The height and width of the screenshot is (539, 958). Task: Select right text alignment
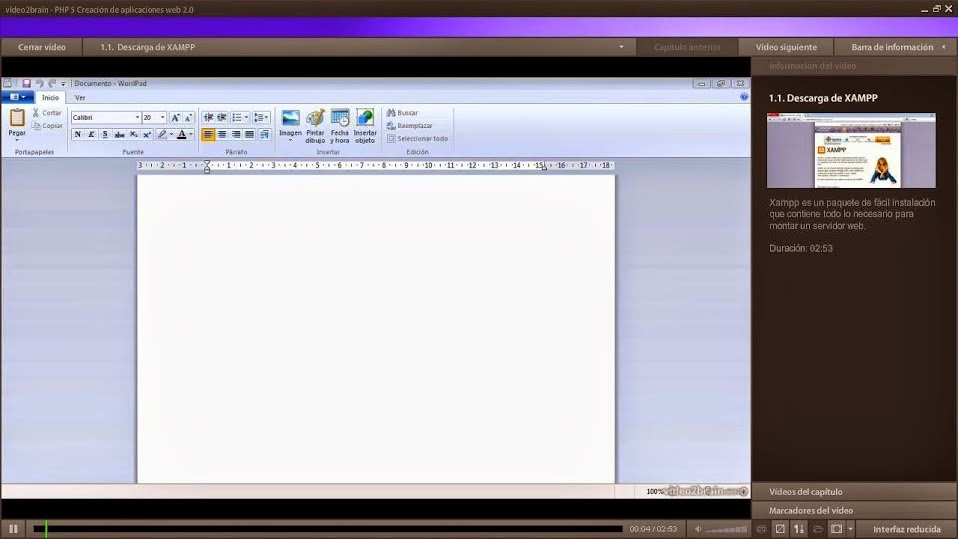tap(236, 134)
